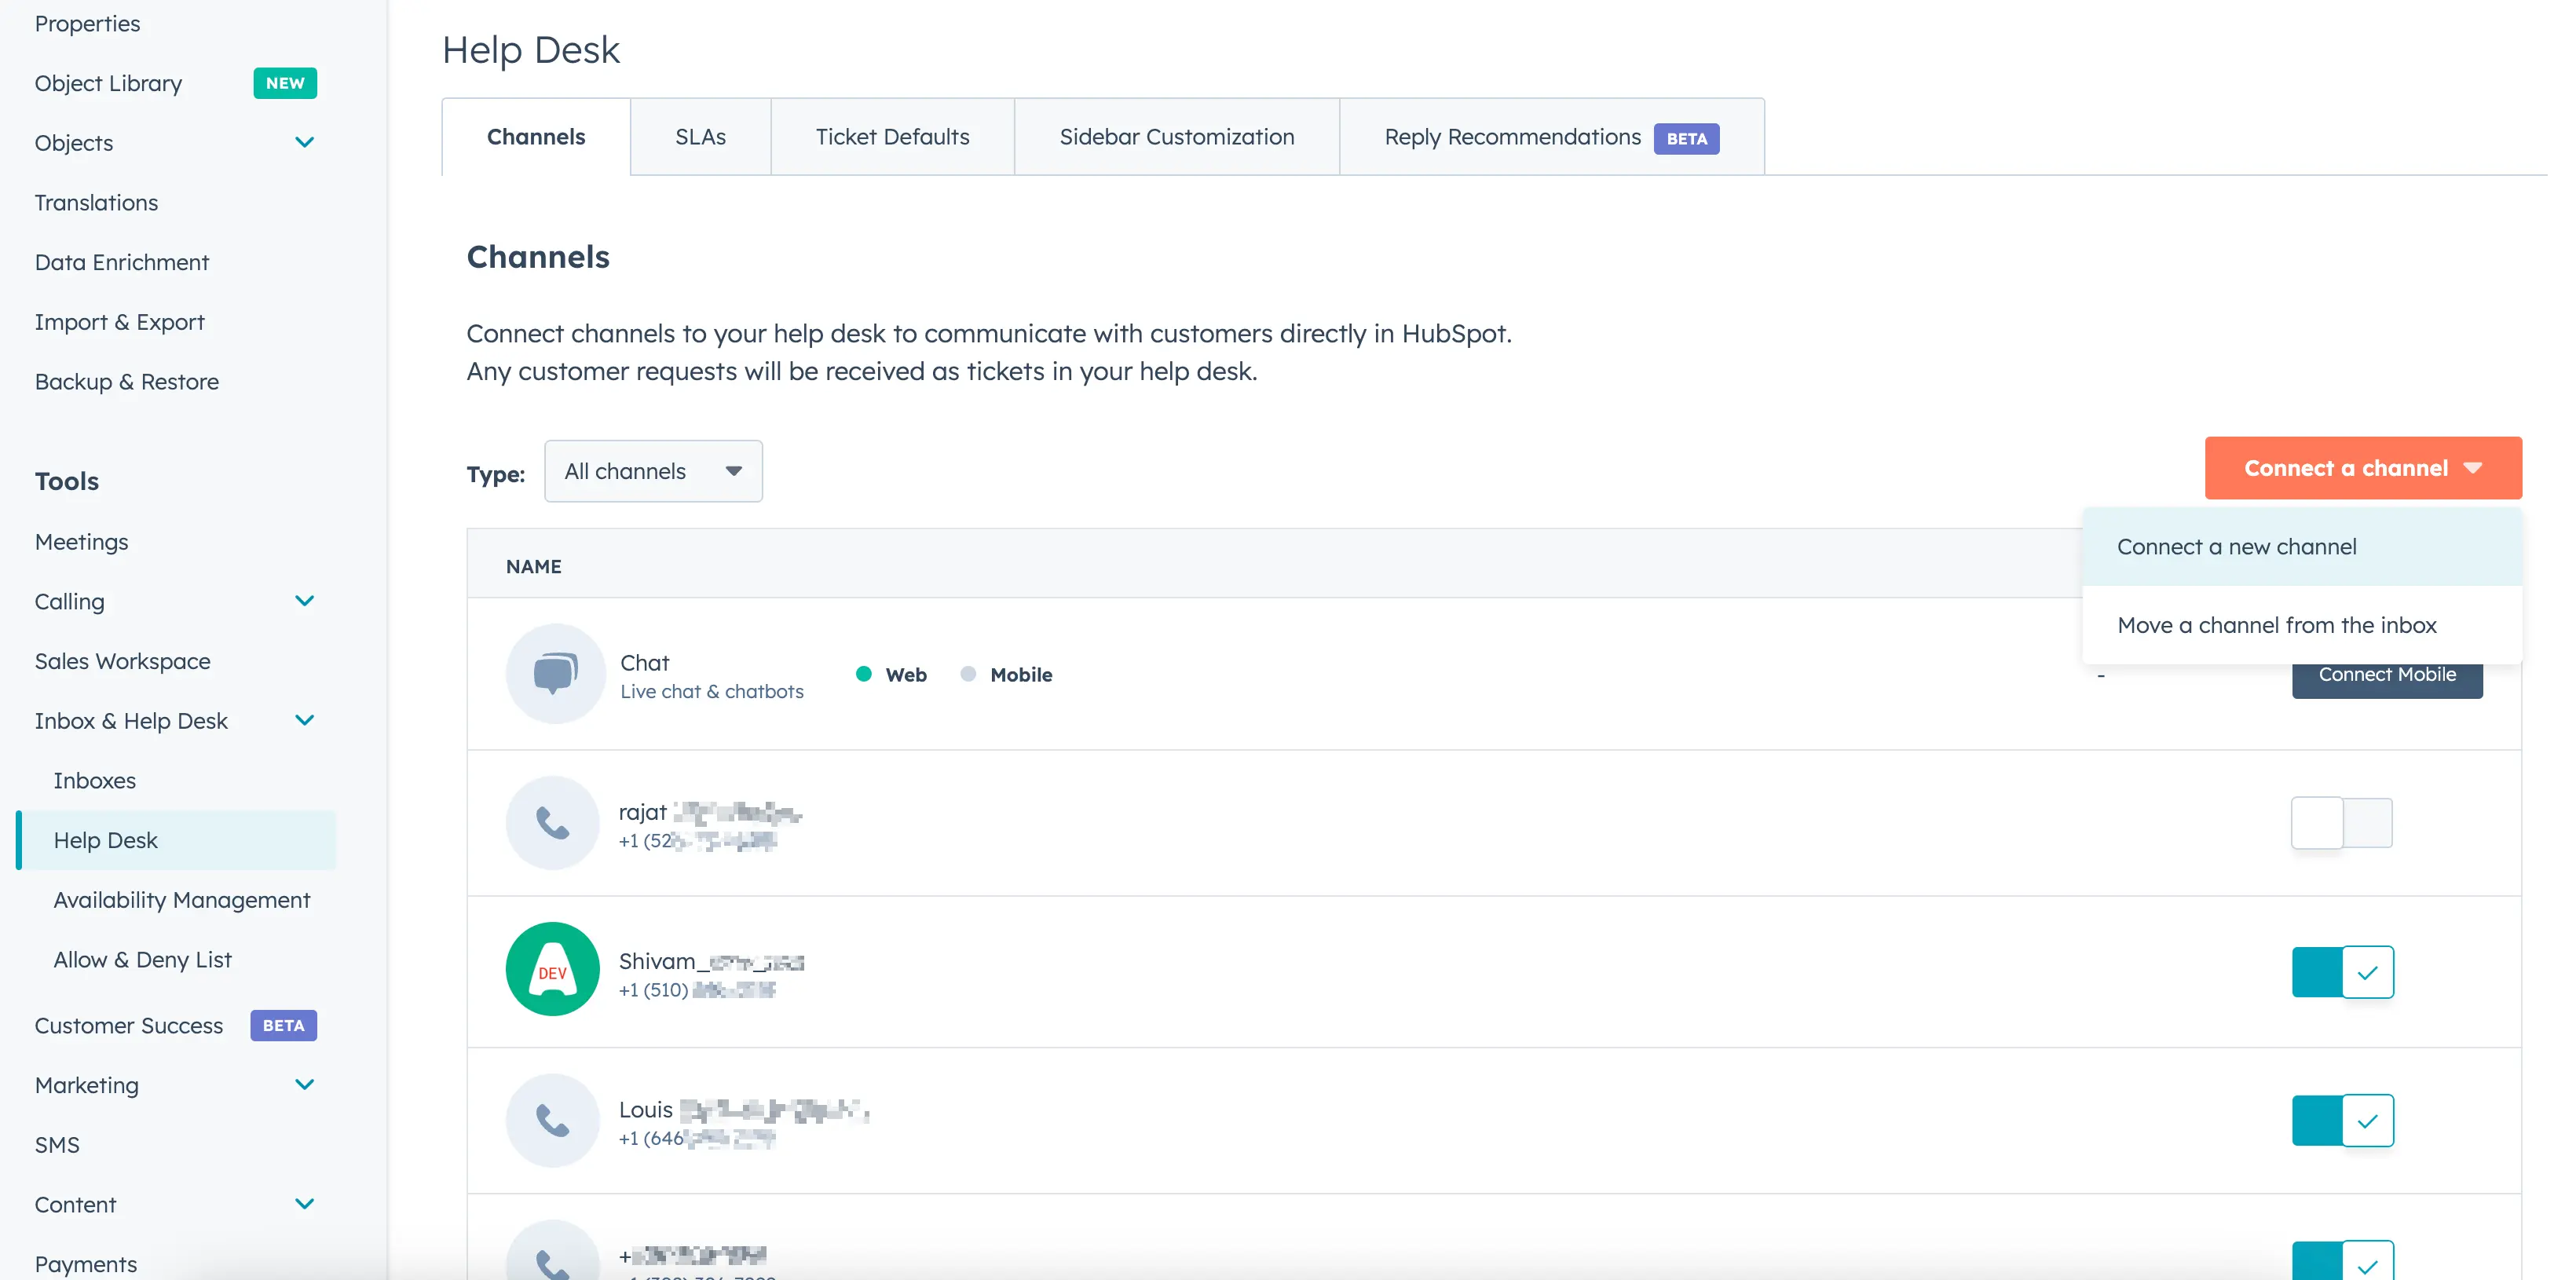Image resolution: width=2576 pixels, height=1280 pixels.
Task: Turn off the Louis channel toggle
Action: (2341, 1120)
